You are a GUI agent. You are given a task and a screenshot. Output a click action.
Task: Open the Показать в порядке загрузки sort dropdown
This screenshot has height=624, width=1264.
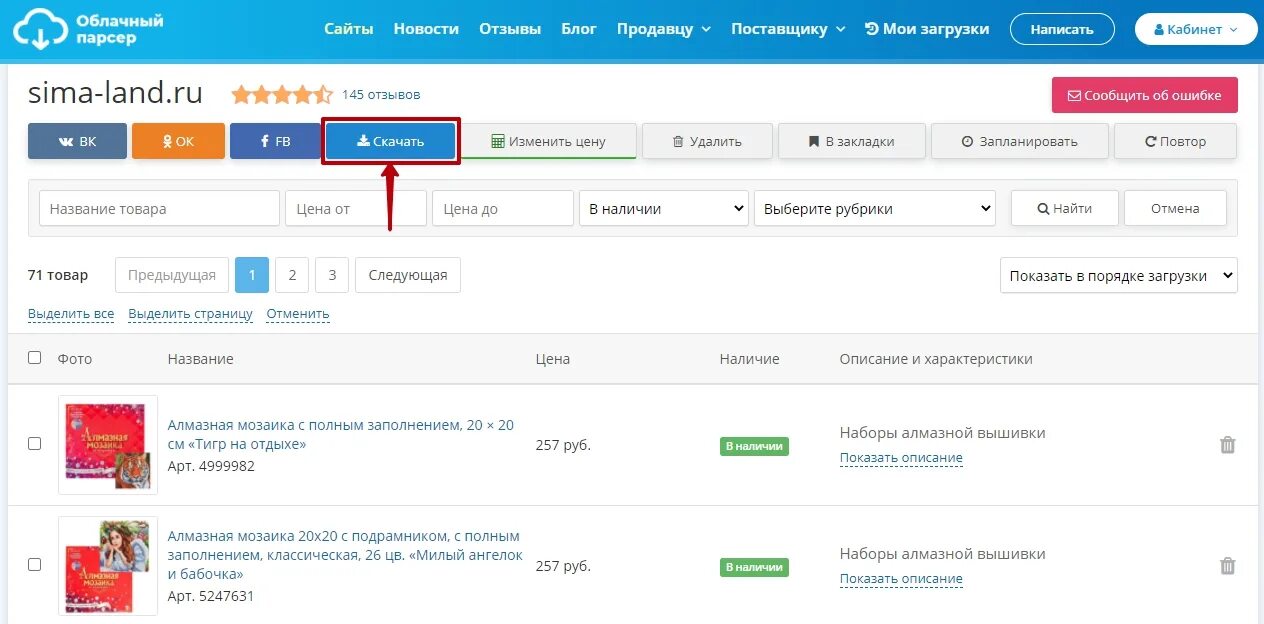click(x=1119, y=275)
